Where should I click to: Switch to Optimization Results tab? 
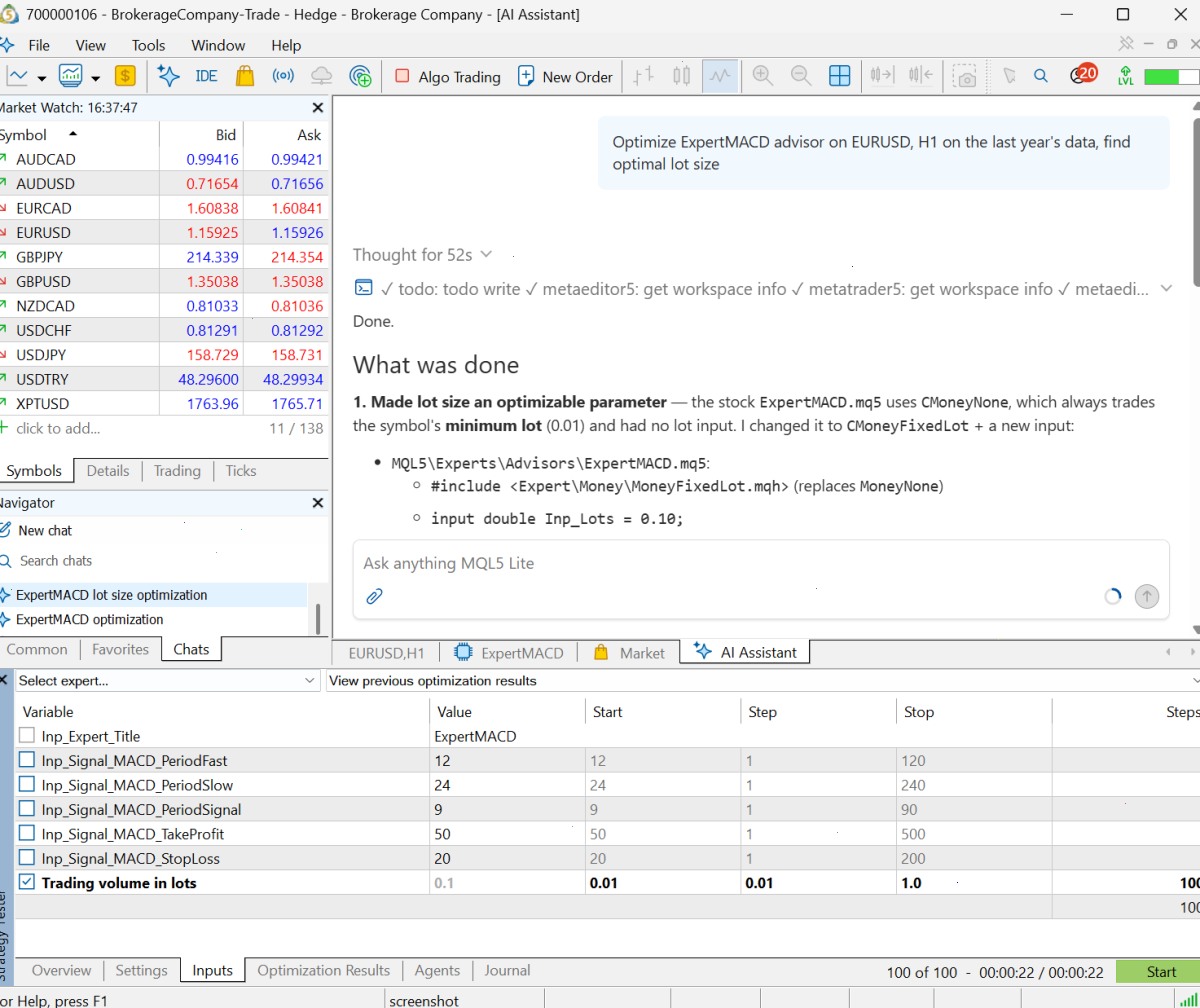324,971
